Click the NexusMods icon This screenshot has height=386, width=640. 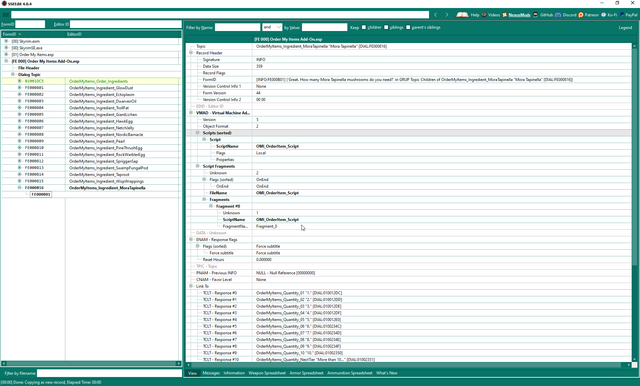click(504, 15)
